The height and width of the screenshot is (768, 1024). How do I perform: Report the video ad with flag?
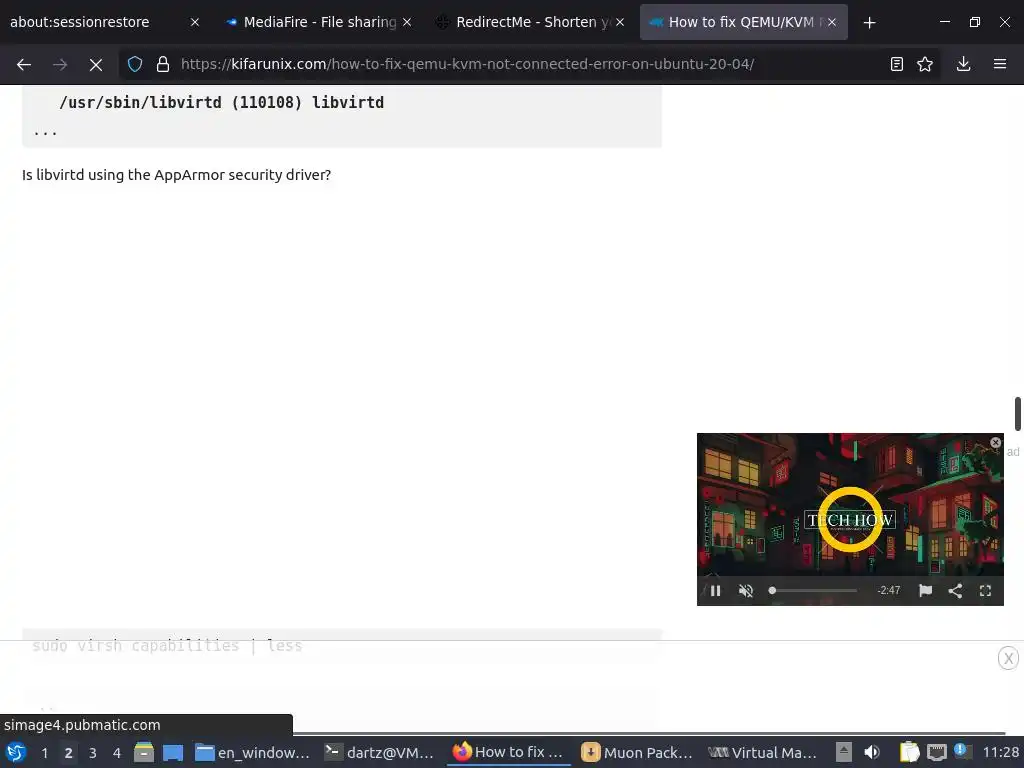pos(925,591)
